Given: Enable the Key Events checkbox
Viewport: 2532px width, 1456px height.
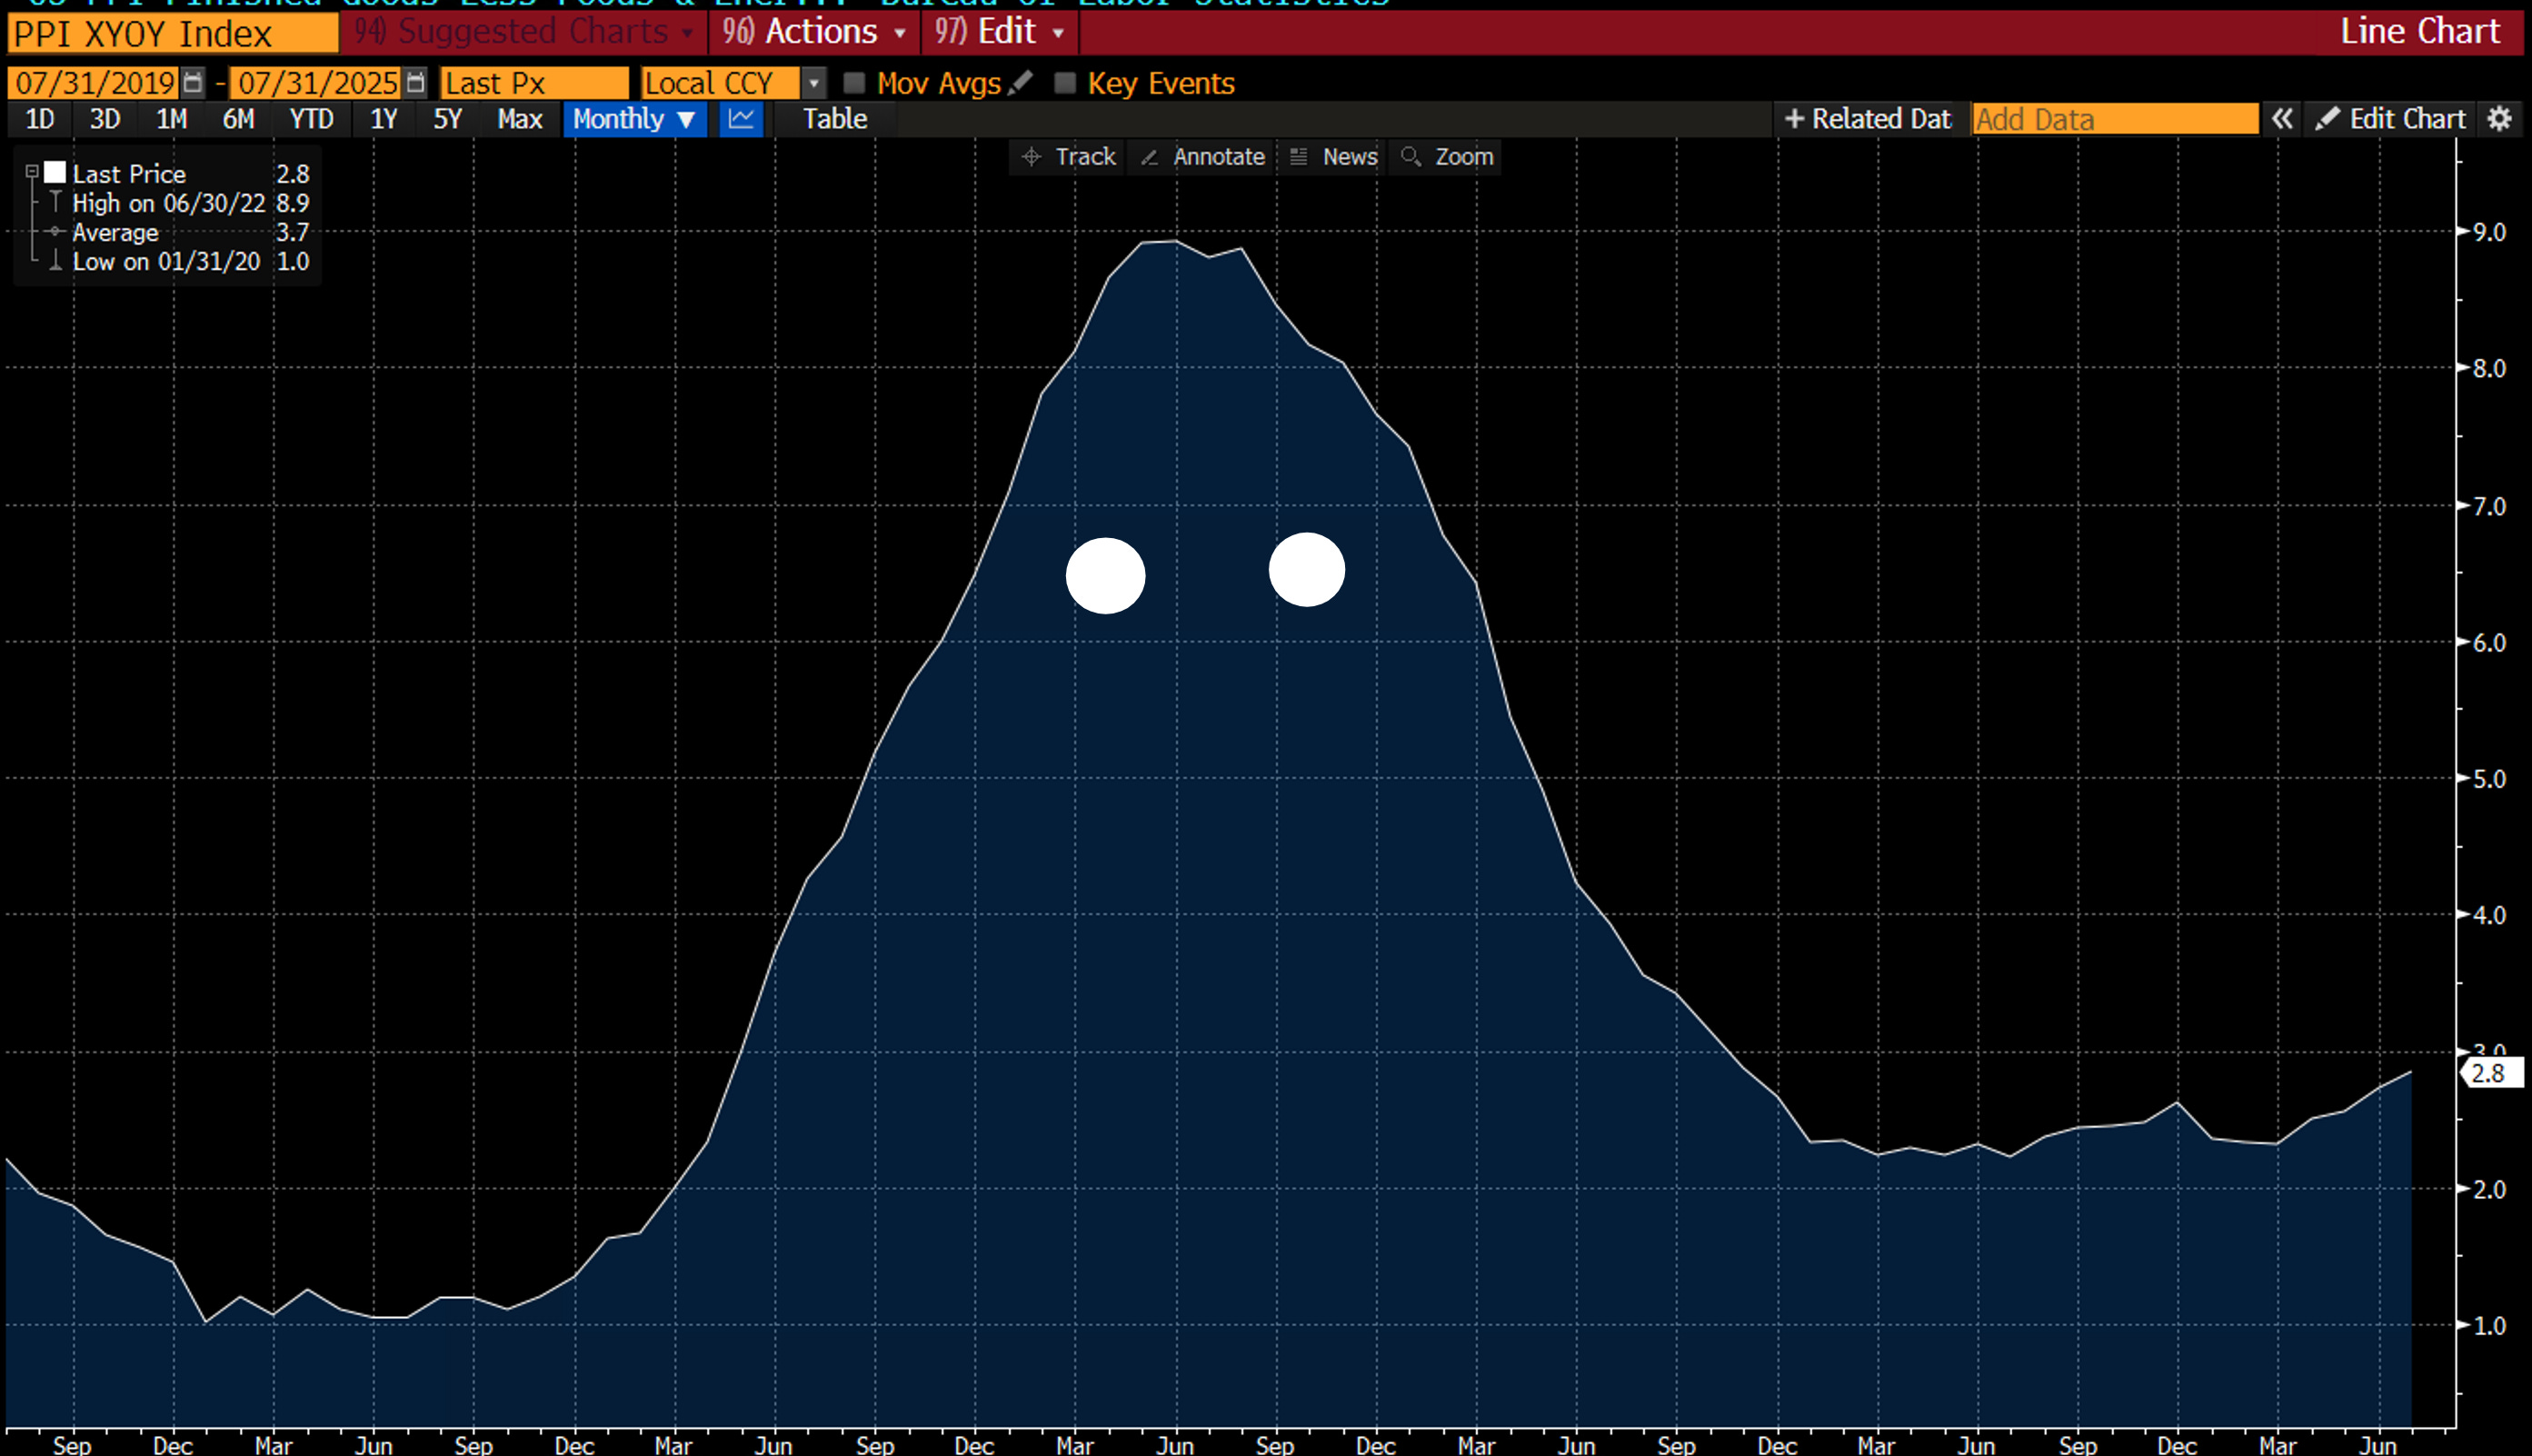Looking at the screenshot, I should 1065,83.
